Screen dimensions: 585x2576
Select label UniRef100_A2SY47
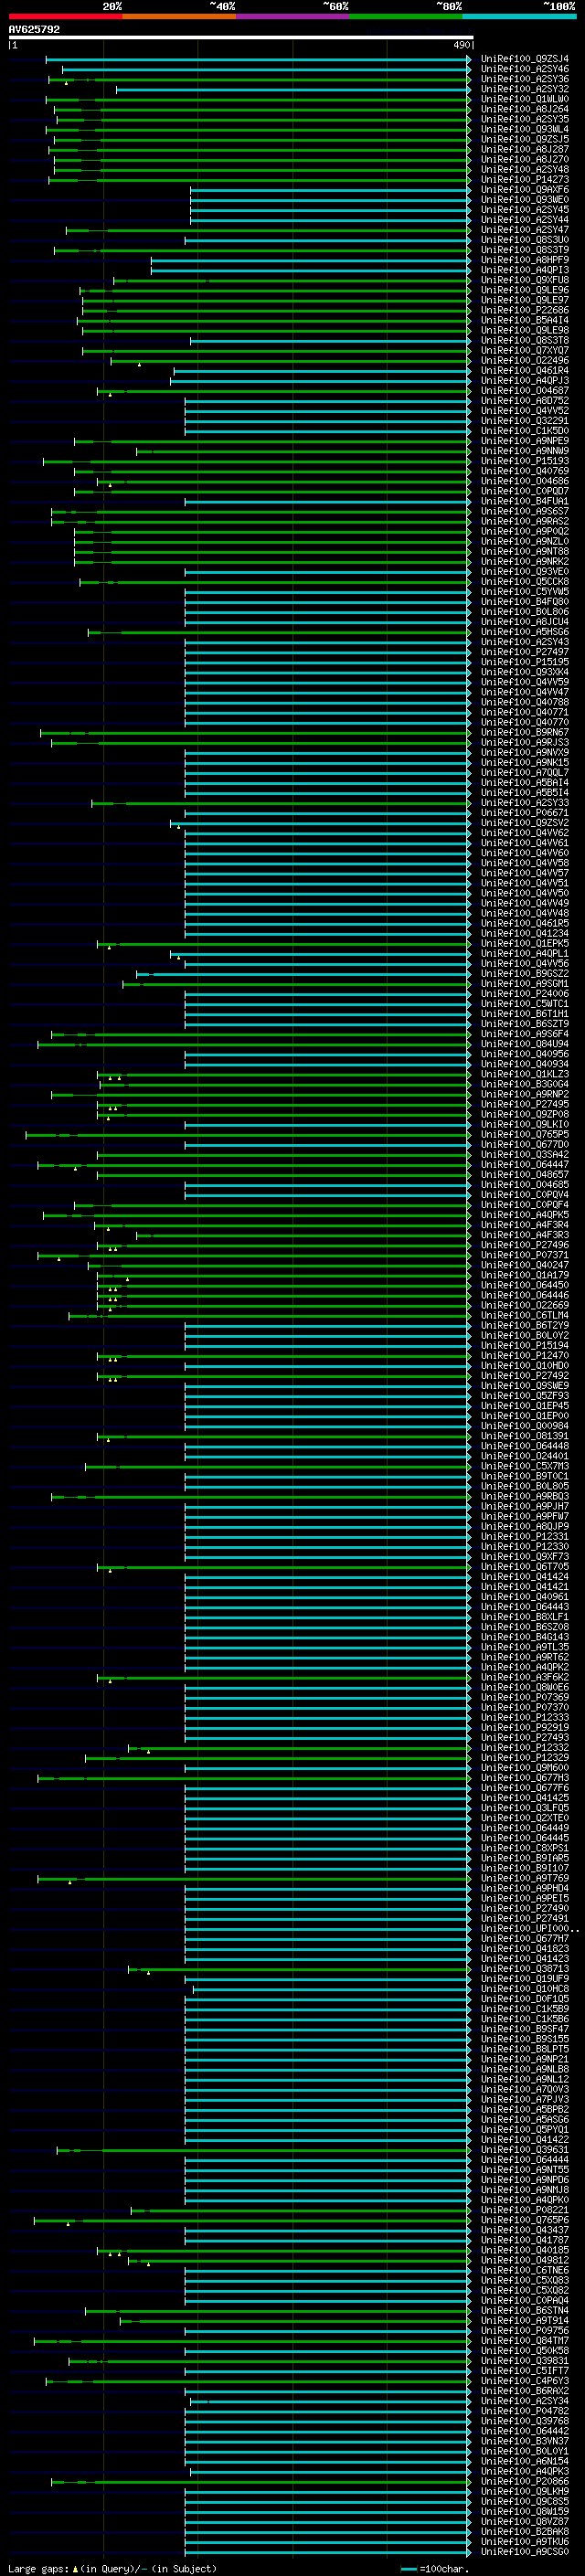tap(524, 230)
